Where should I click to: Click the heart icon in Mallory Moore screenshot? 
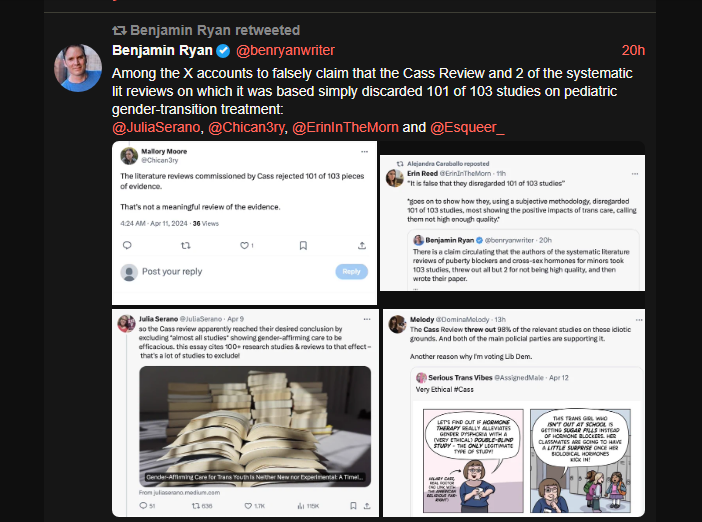[244, 245]
